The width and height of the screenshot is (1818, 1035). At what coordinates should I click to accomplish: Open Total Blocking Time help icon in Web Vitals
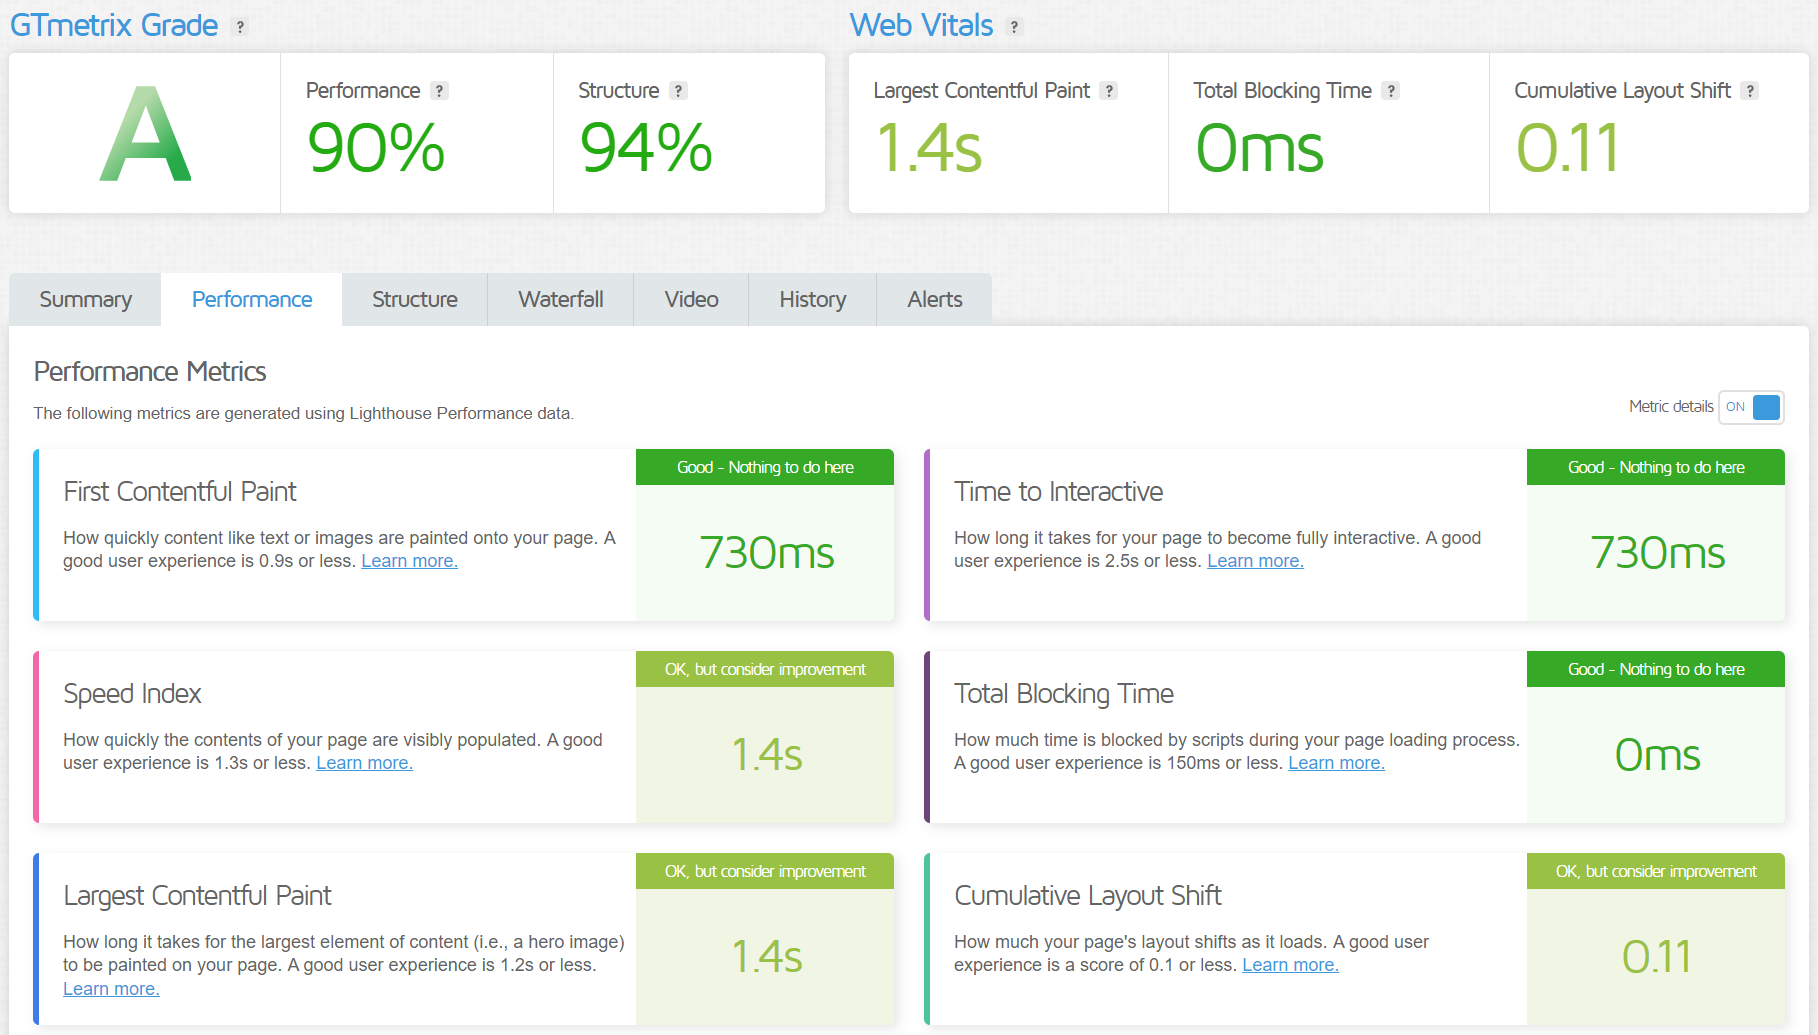click(x=1390, y=91)
